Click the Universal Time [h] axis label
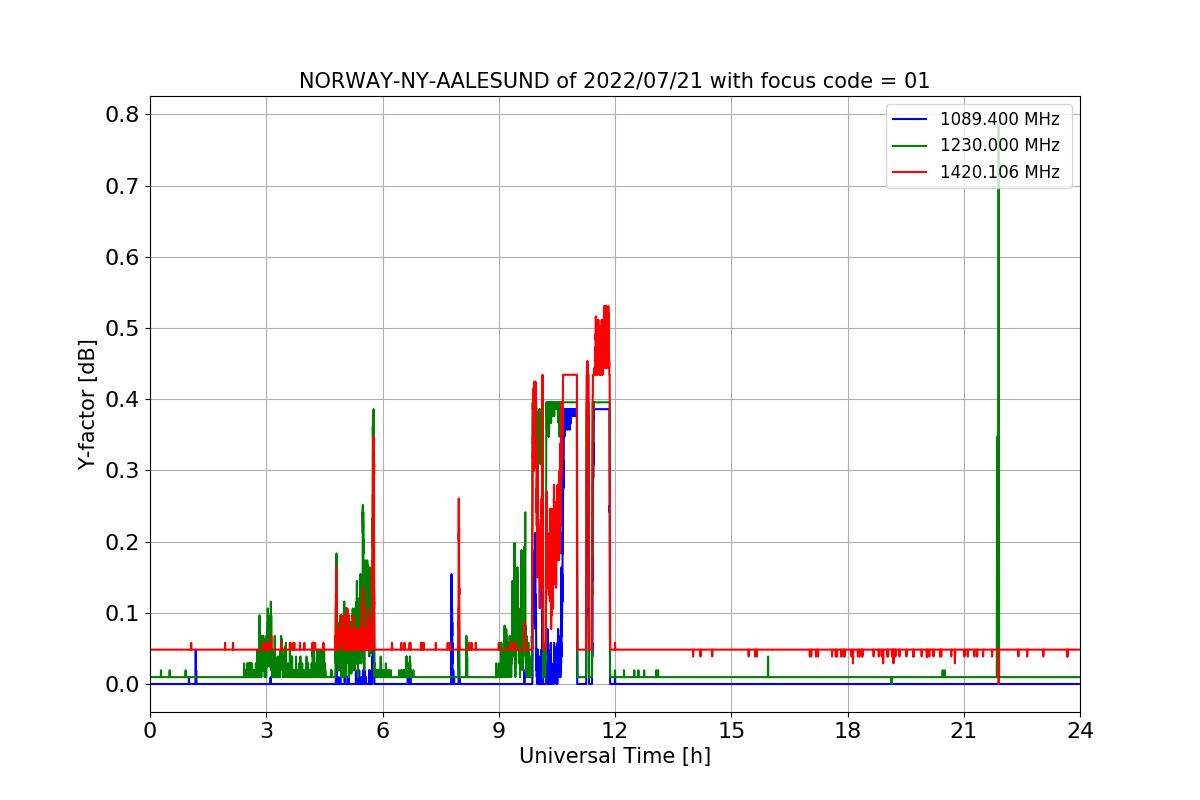The height and width of the screenshot is (800, 1200). (615, 756)
